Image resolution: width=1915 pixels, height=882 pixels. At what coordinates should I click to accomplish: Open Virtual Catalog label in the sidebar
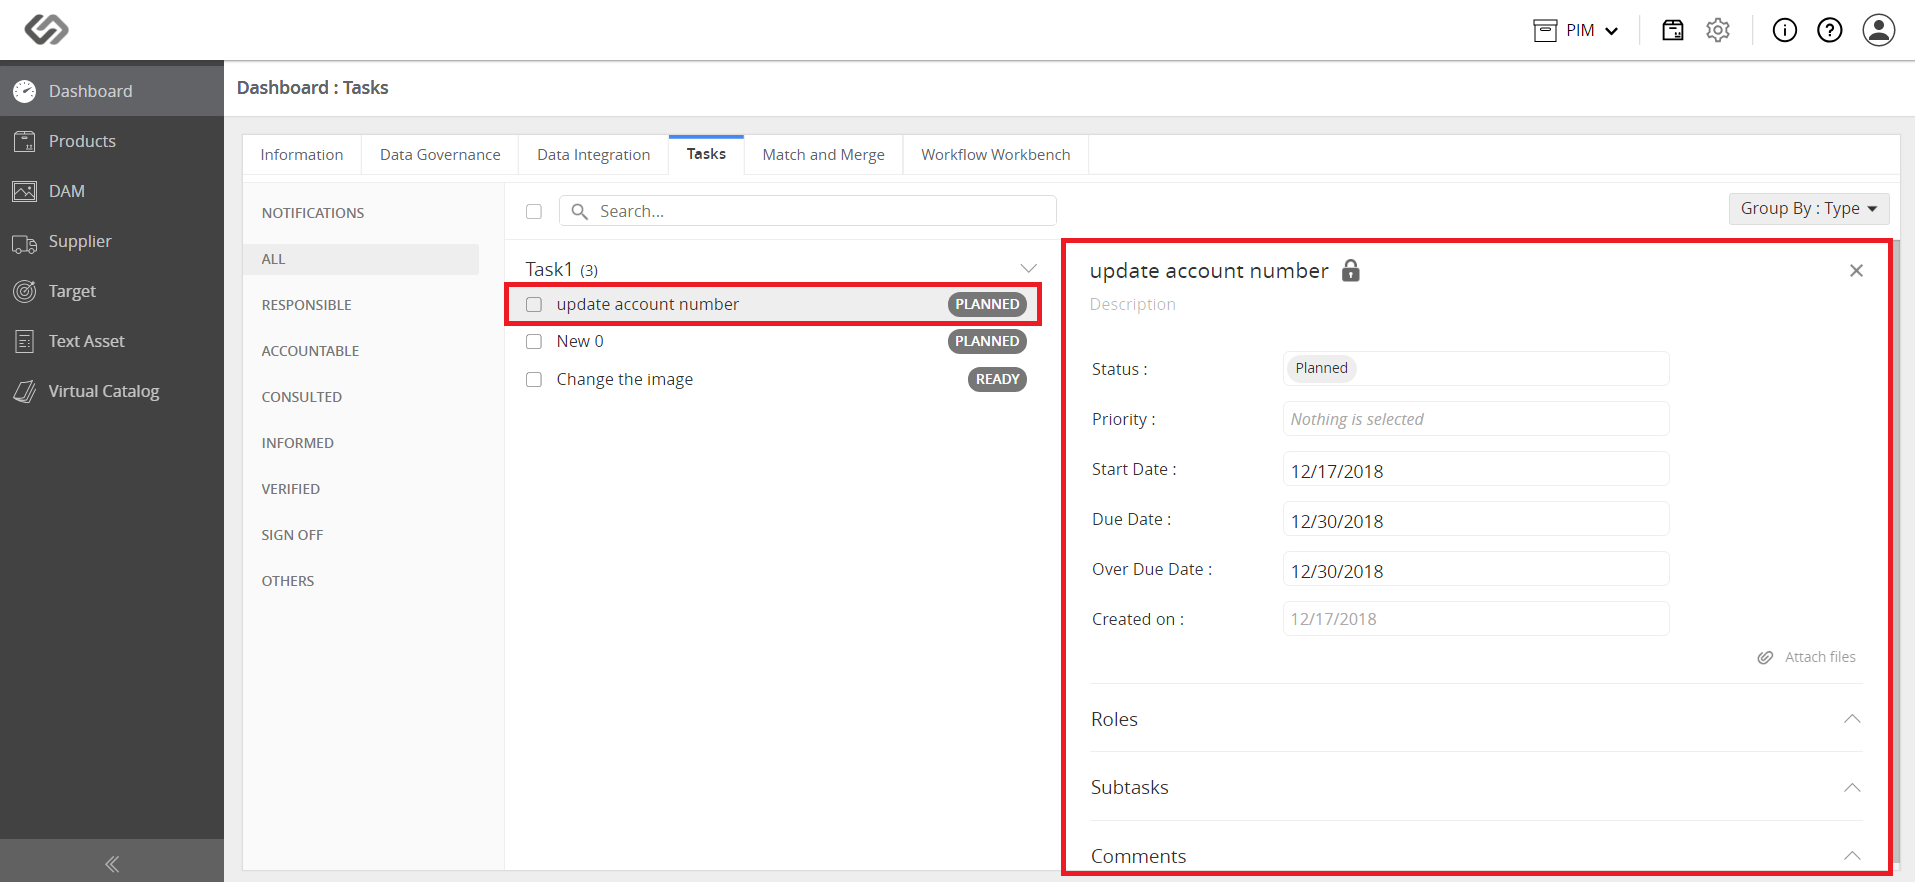(x=104, y=391)
